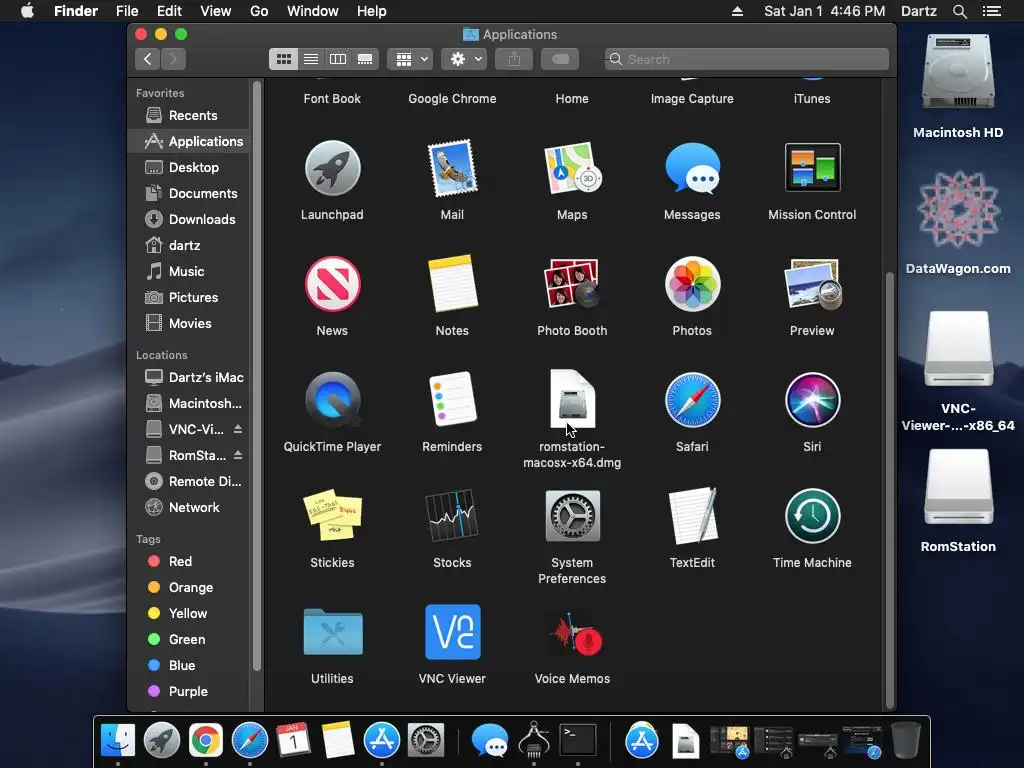Click the Share toolbar button
The height and width of the screenshot is (768, 1024).
[x=515, y=59]
